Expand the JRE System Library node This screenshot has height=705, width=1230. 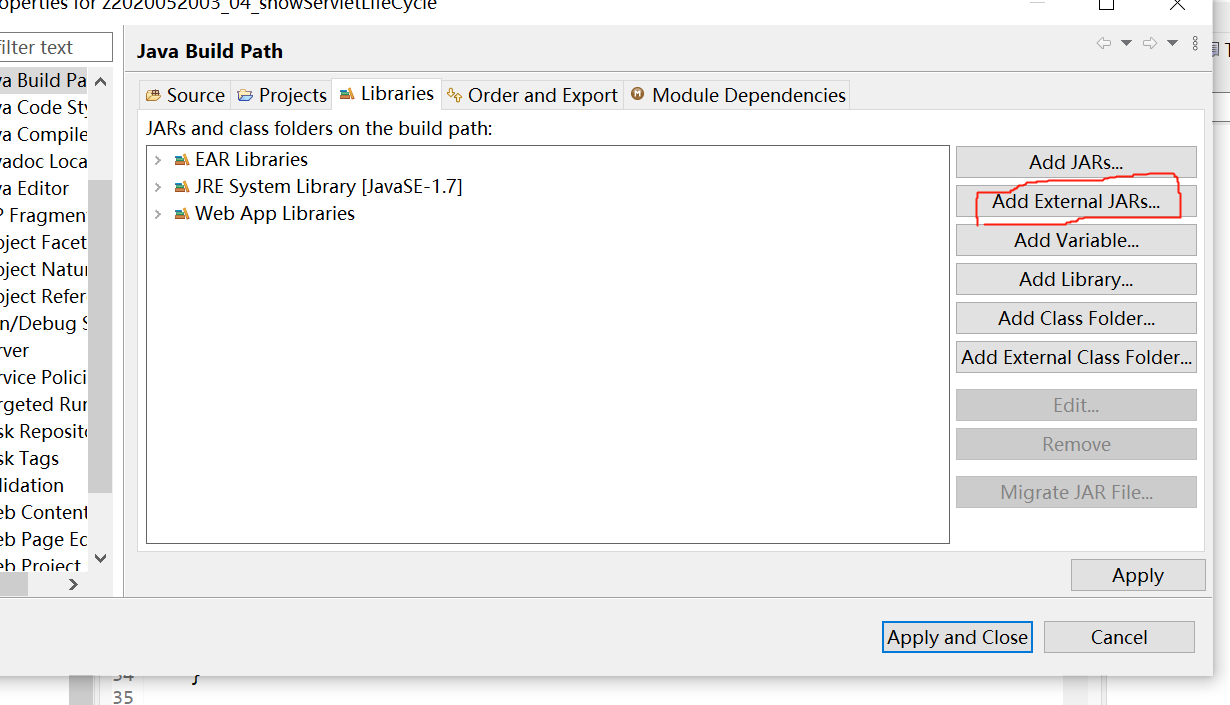pos(158,187)
